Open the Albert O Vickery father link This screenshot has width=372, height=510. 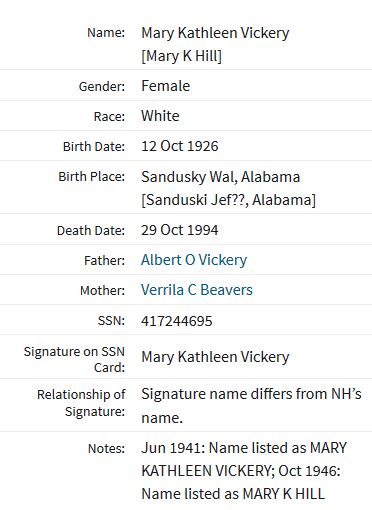click(194, 260)
